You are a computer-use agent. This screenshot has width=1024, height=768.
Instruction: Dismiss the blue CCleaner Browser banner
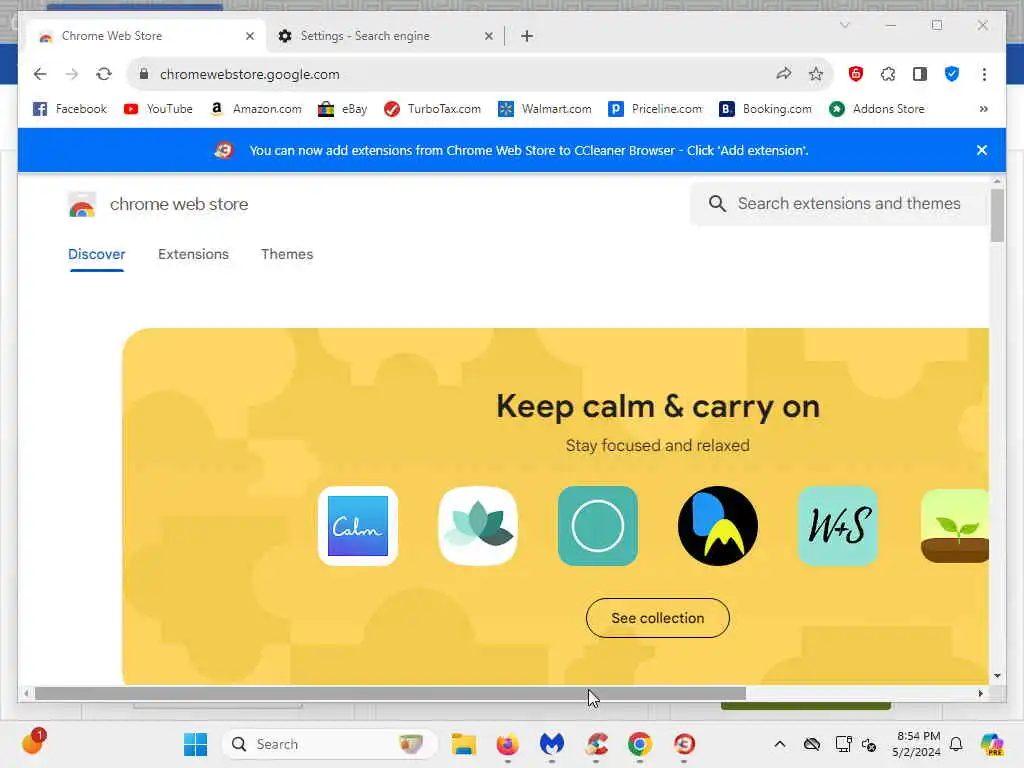pyautogui.click(x=982, y=150)
